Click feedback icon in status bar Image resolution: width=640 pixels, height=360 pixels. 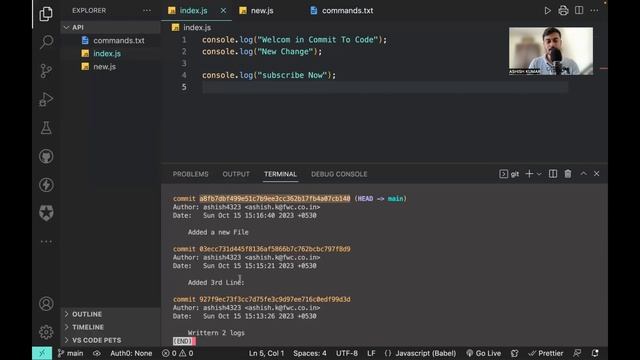click(x=577, y=353)
